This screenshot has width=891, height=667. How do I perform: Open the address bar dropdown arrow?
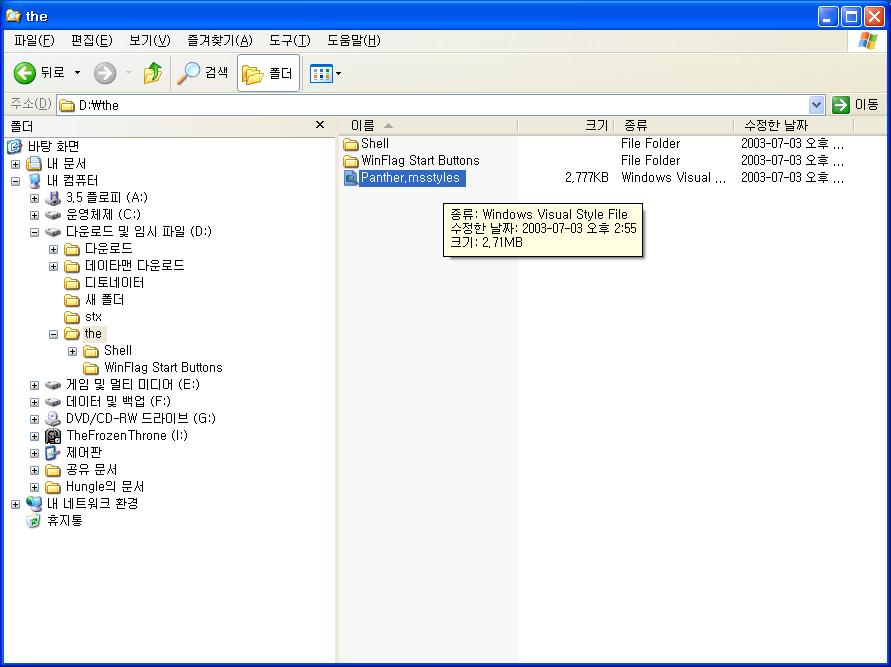point(816,105)
